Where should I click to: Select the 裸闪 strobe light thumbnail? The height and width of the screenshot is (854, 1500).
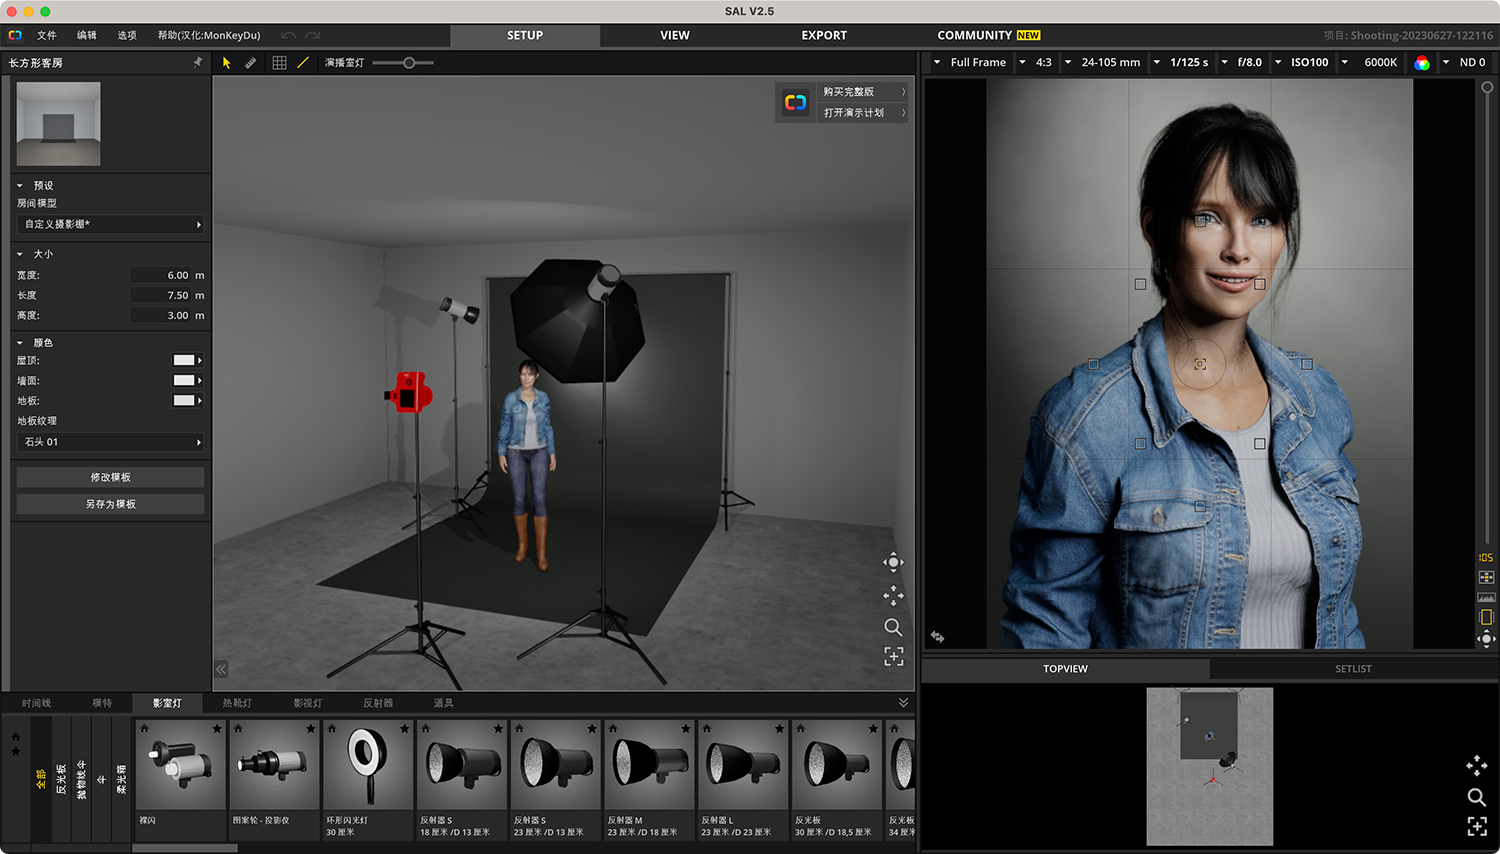[x=180, y=765]
